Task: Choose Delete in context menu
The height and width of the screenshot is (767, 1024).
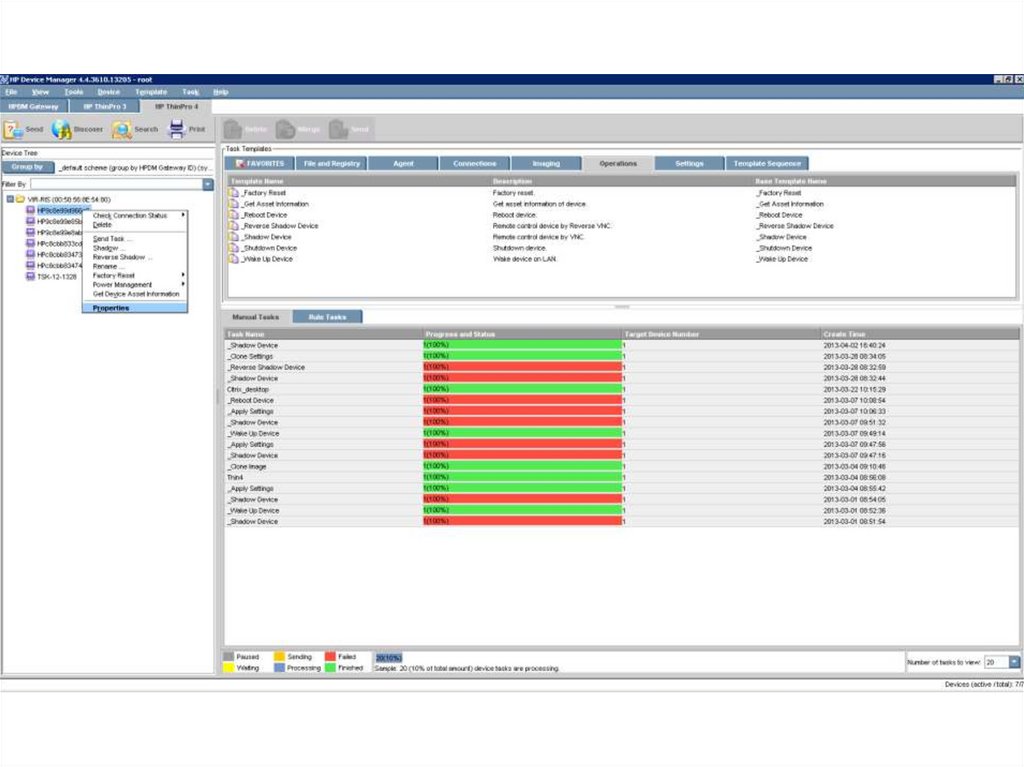Action: 135,224
